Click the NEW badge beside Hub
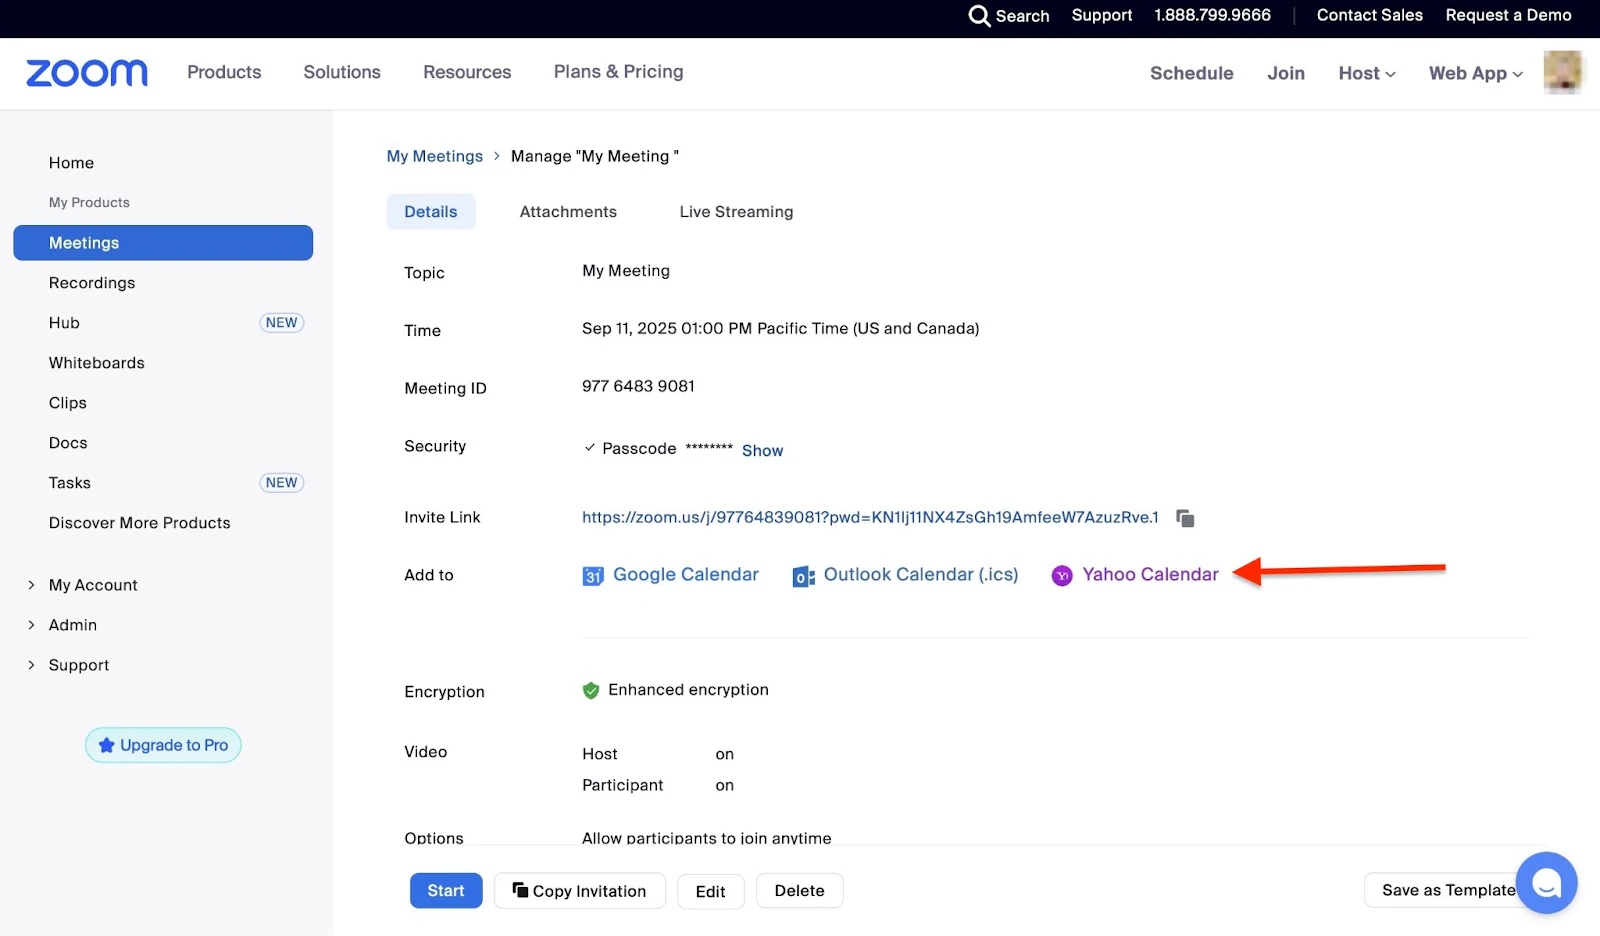1600x936 pixels. [x=282, y=323]
